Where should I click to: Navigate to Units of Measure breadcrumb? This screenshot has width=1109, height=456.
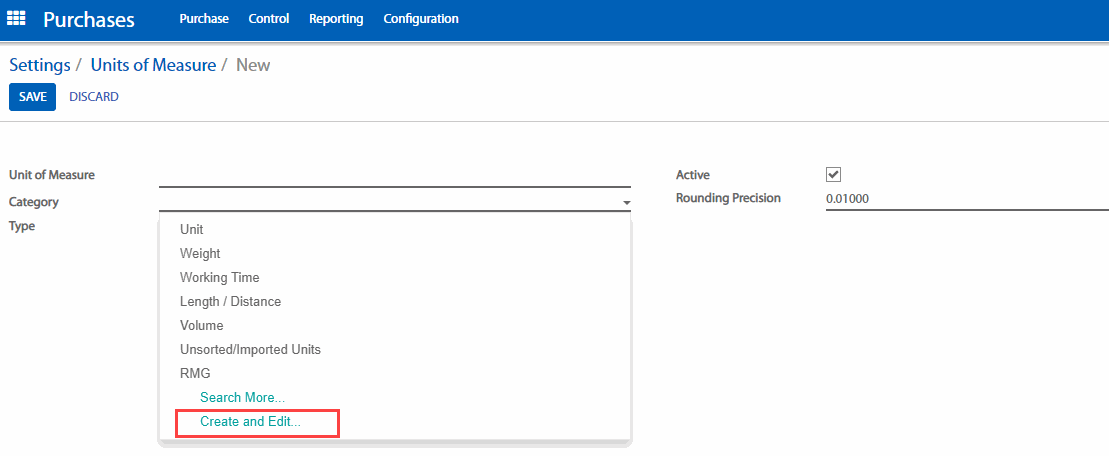pyautogui.click(x=153, y=65)
